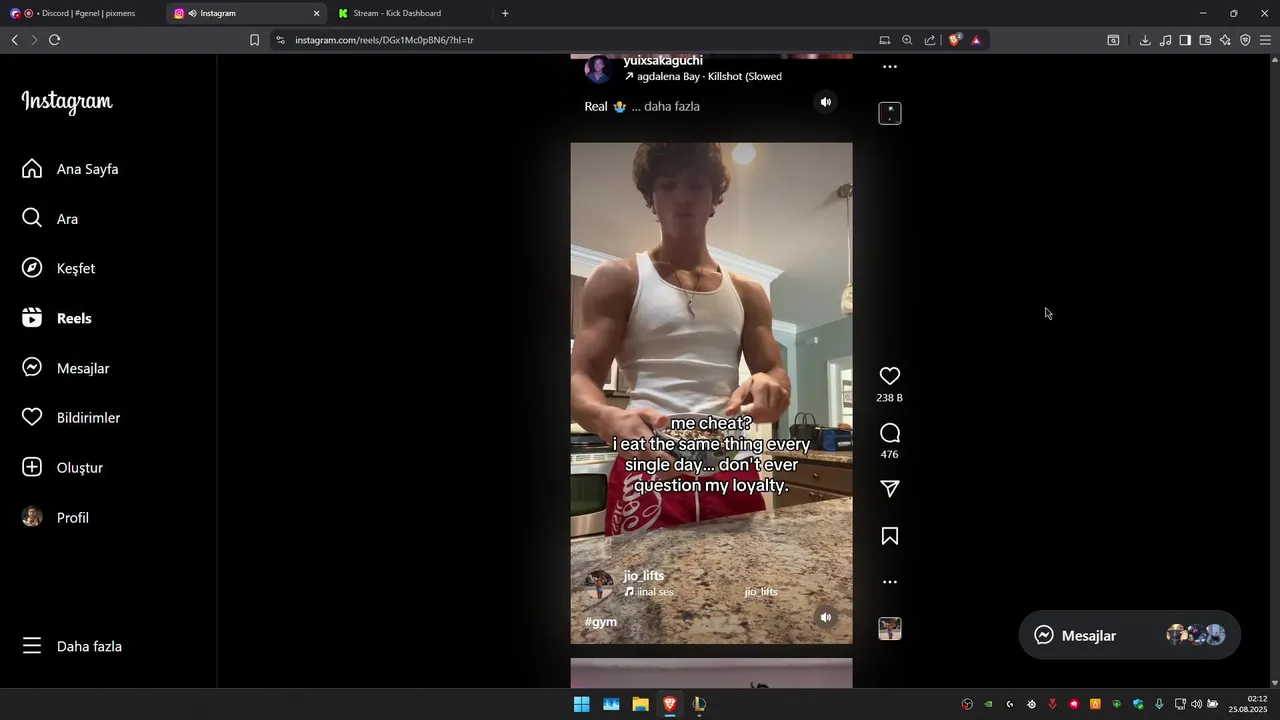The image size is (1280, 720).
Task: Open League of Legends taskbar icon
Action: pyautogui.click(x=699, y=704)
